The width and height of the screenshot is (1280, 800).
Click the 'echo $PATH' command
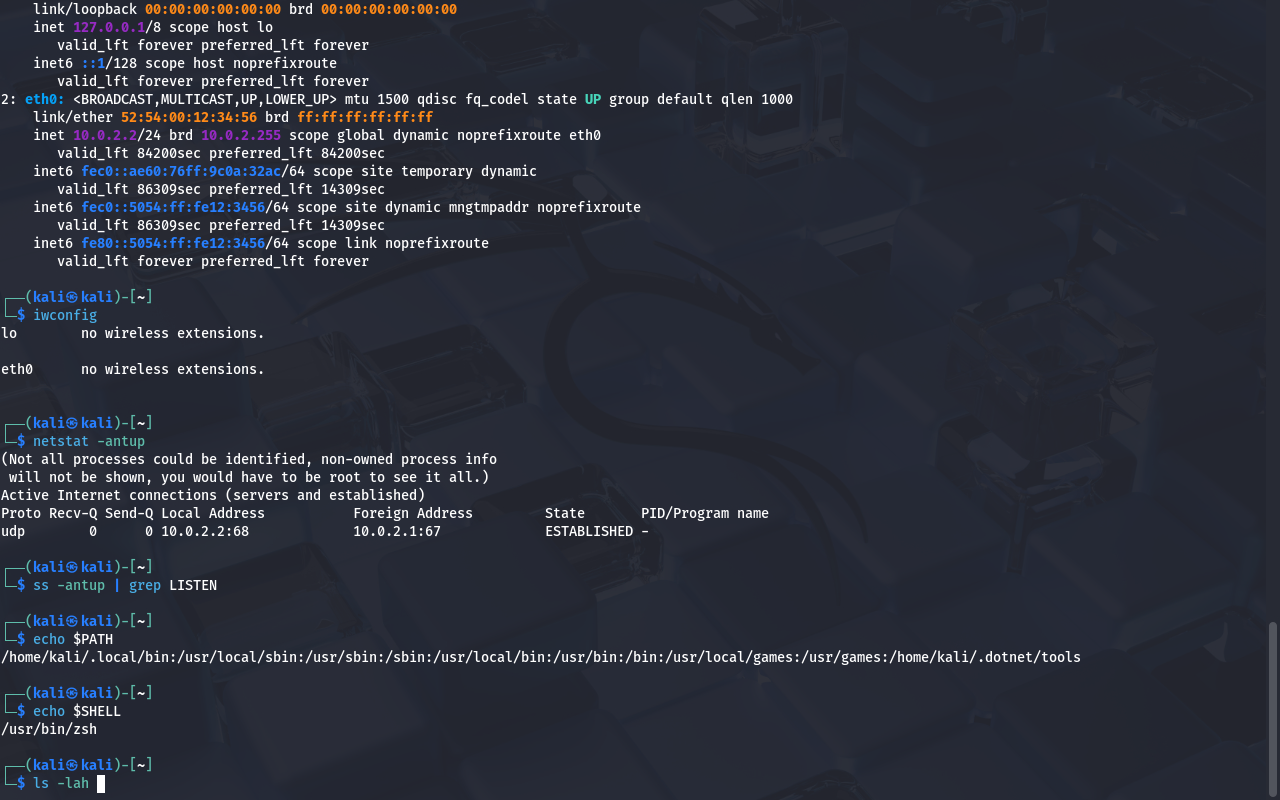[73, 639]
